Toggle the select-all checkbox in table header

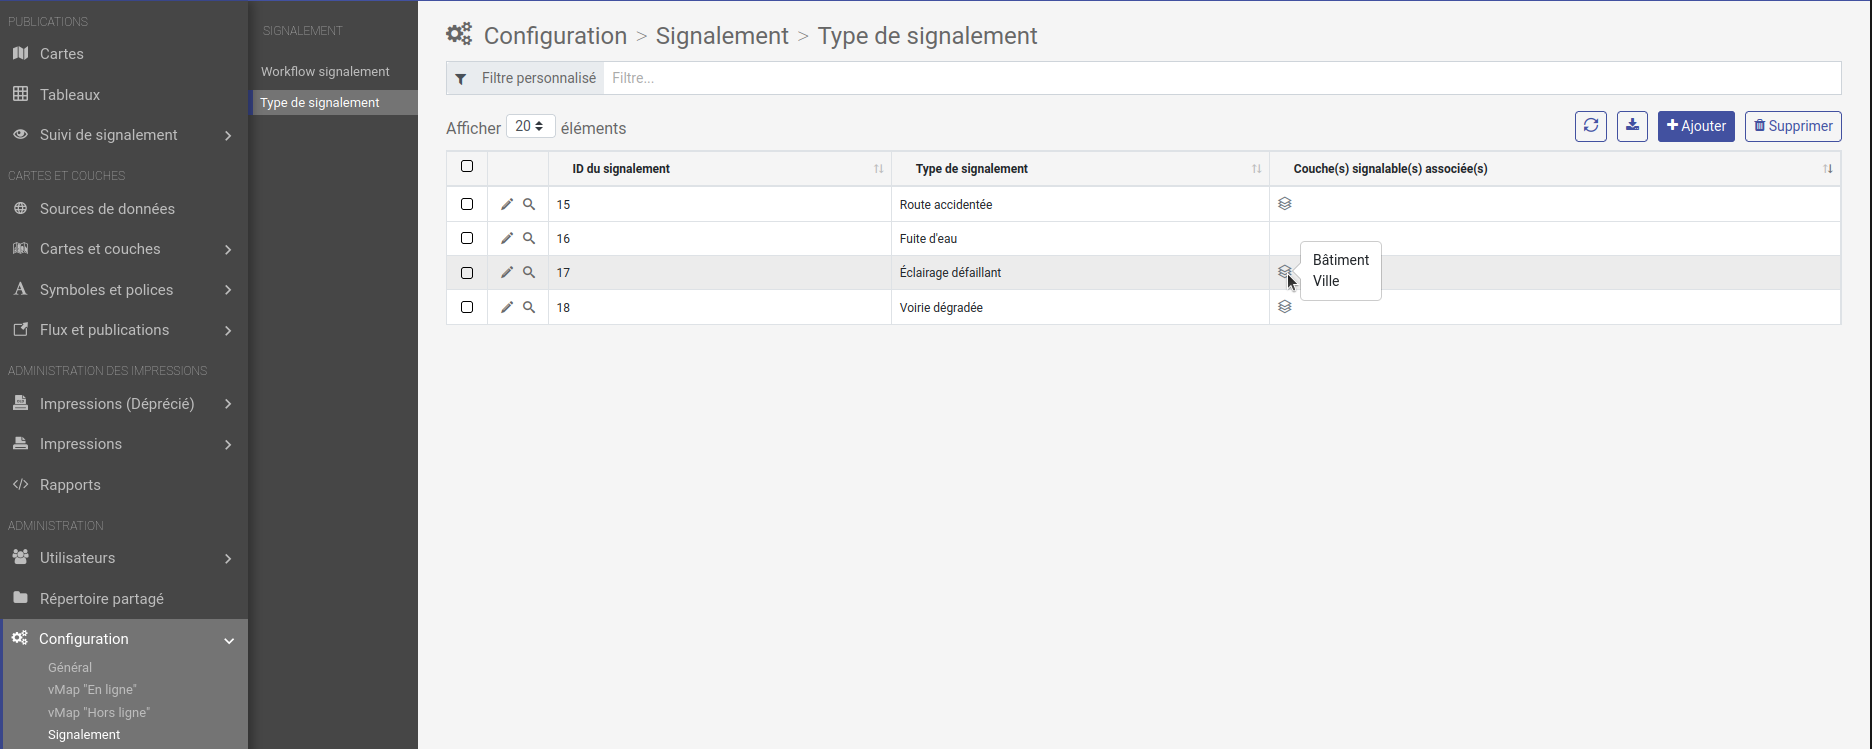(x=467, y=166)
